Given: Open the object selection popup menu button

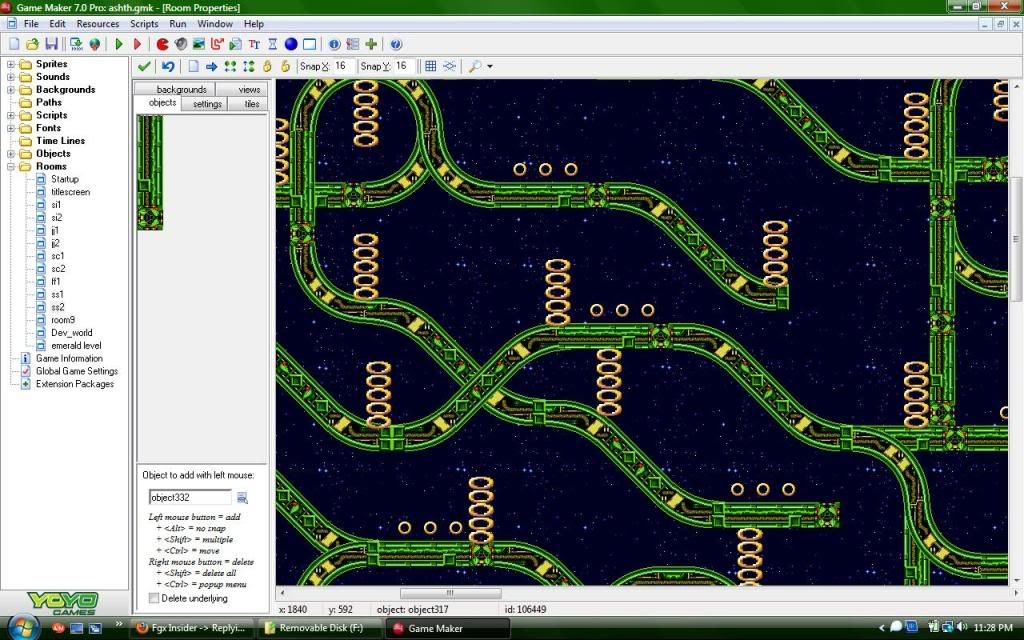Looking at the screenshot, I should pos(242,497).
